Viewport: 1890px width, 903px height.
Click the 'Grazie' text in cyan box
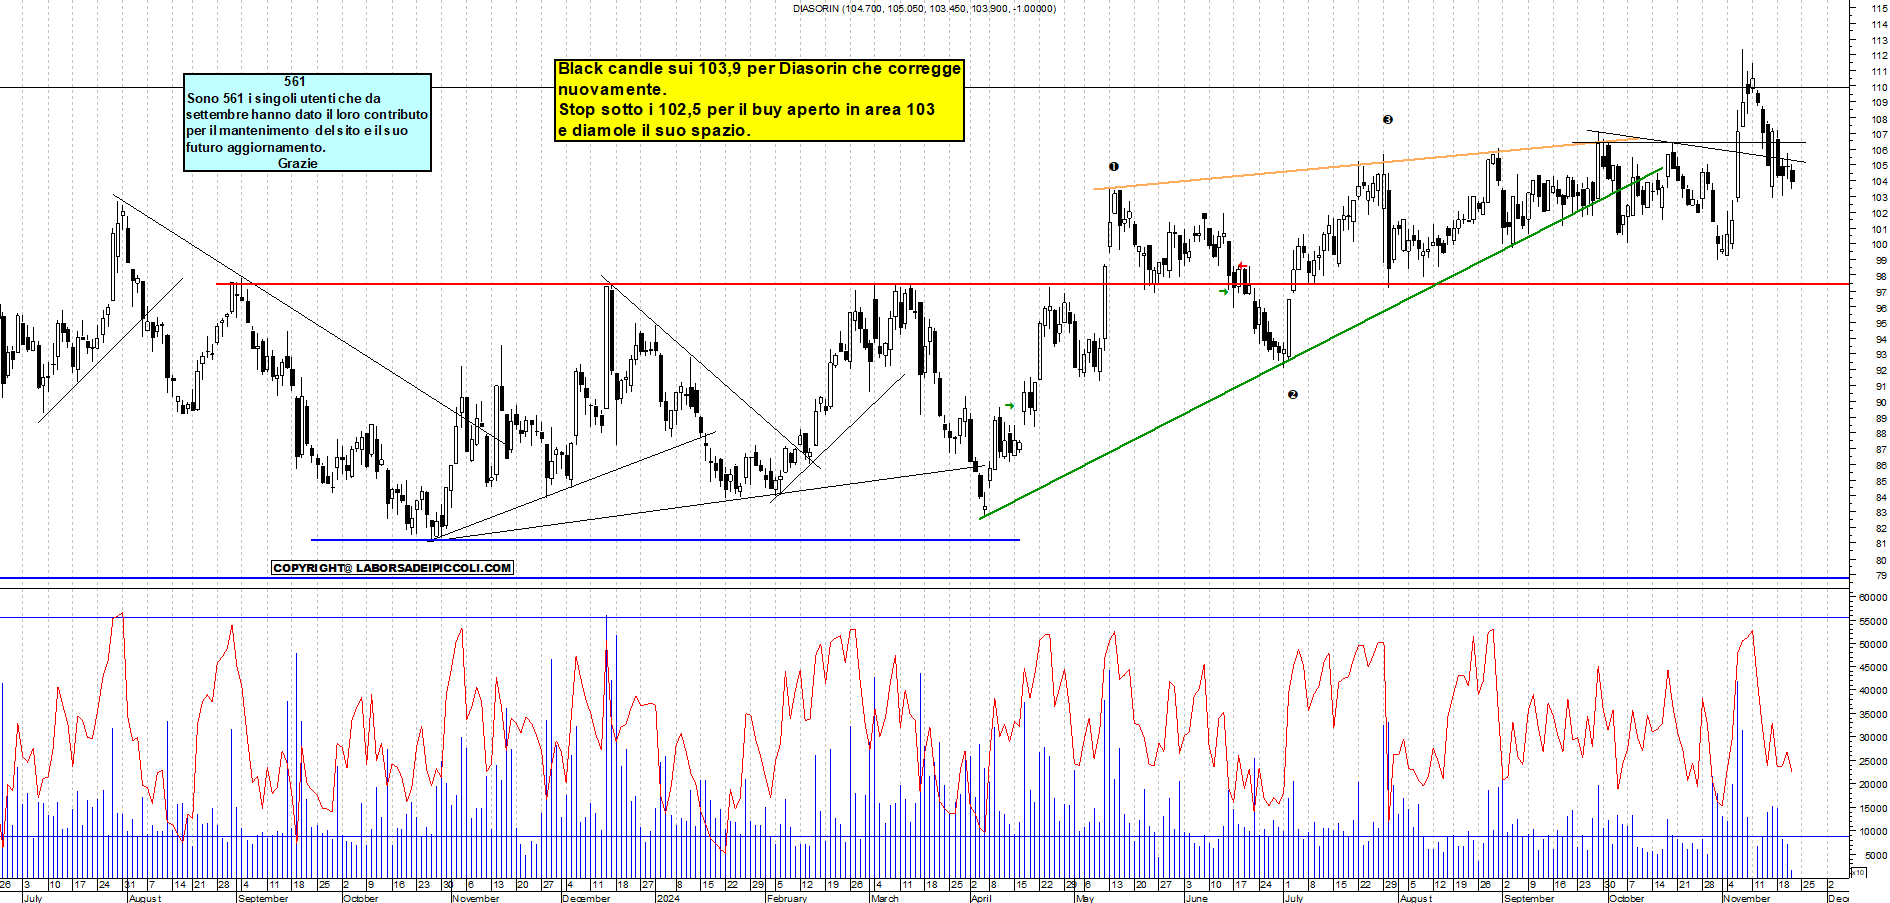click(298, 163)
